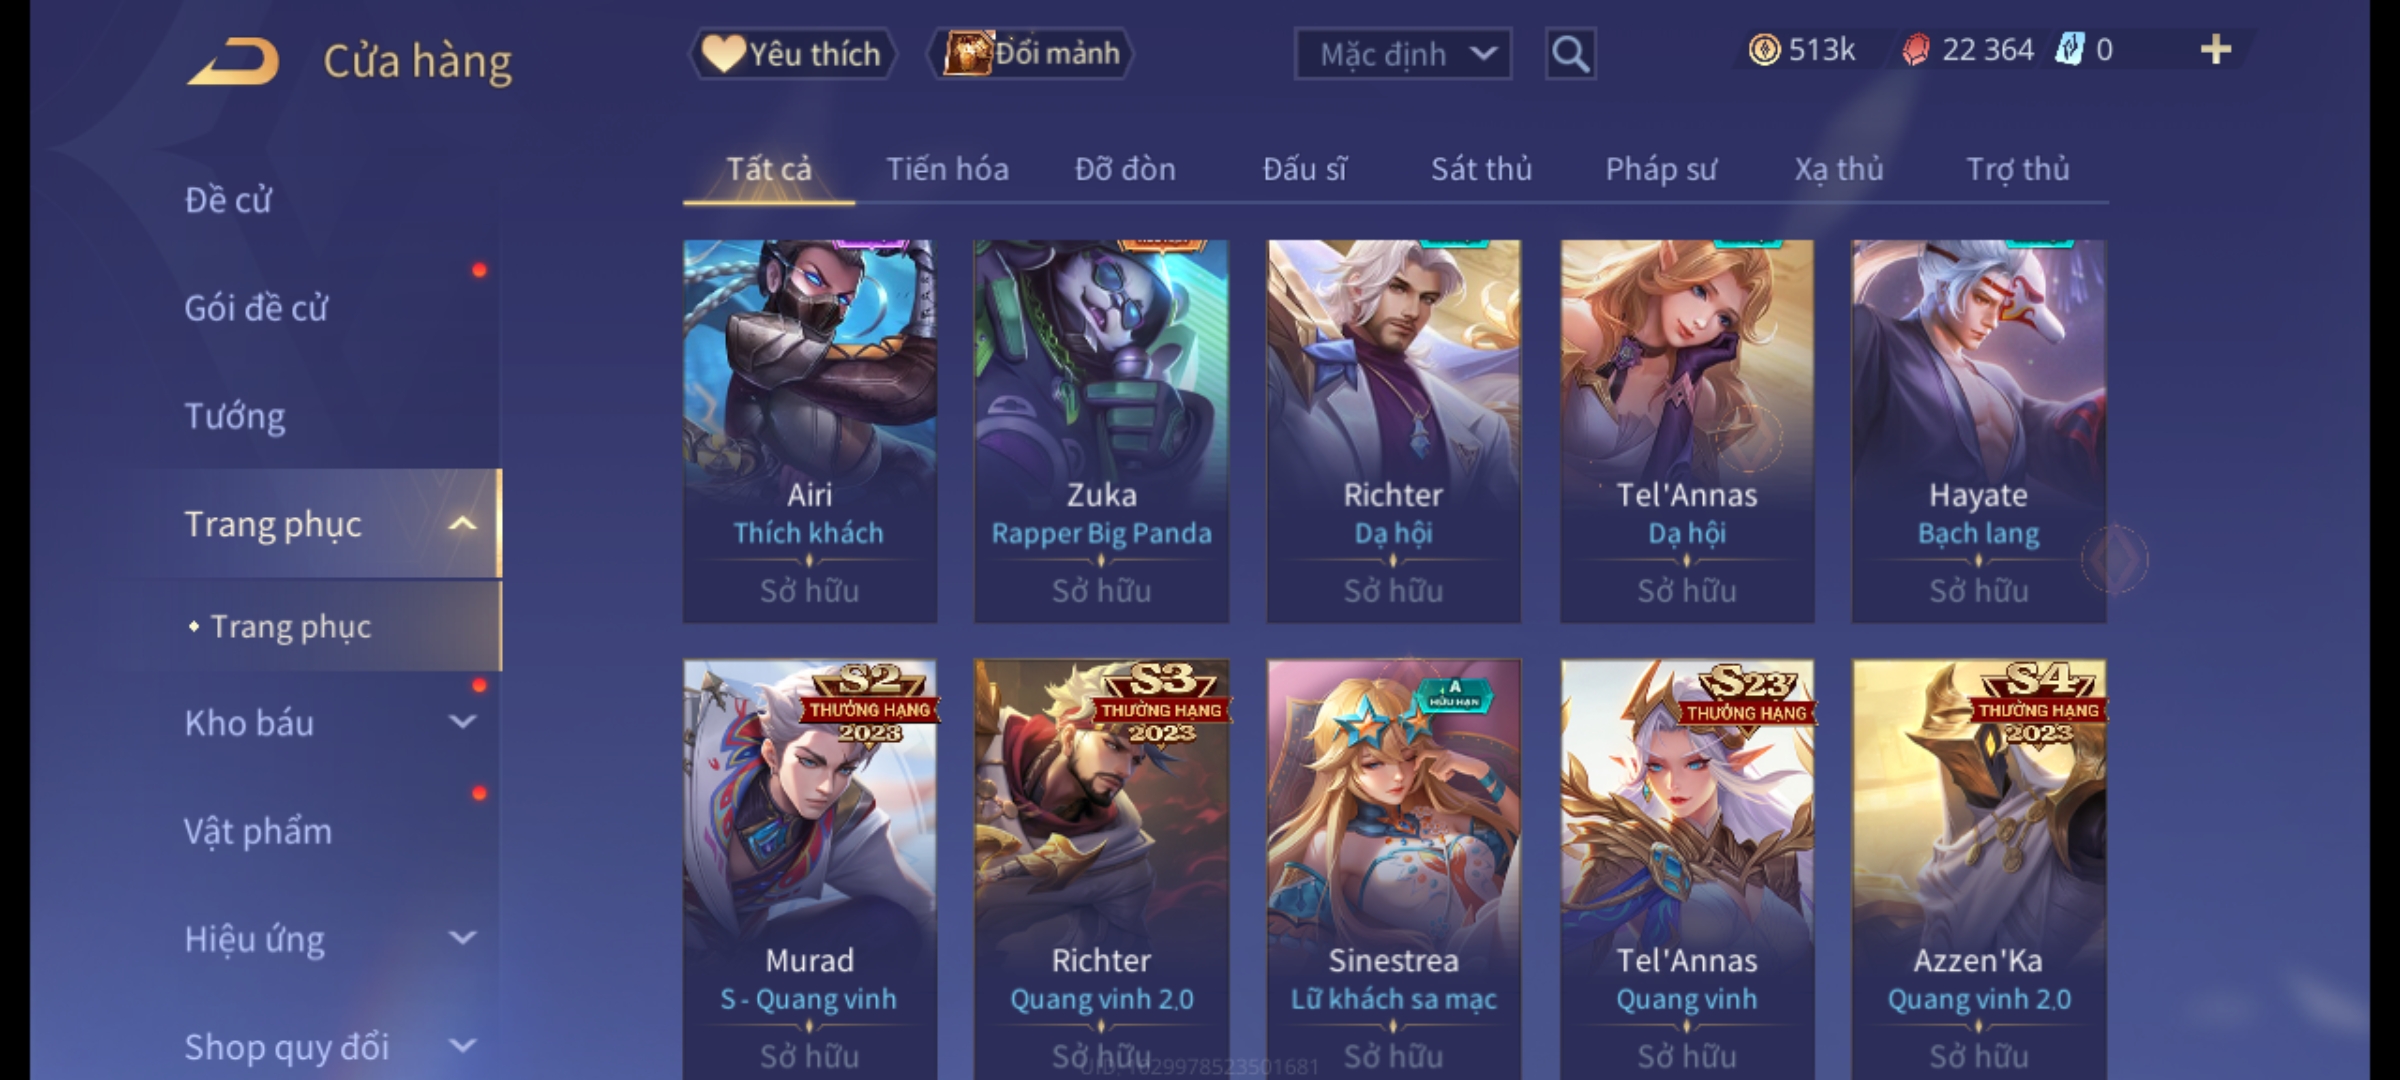Open the Đổi mảnh chest exchange

(x=1032, y=54)
